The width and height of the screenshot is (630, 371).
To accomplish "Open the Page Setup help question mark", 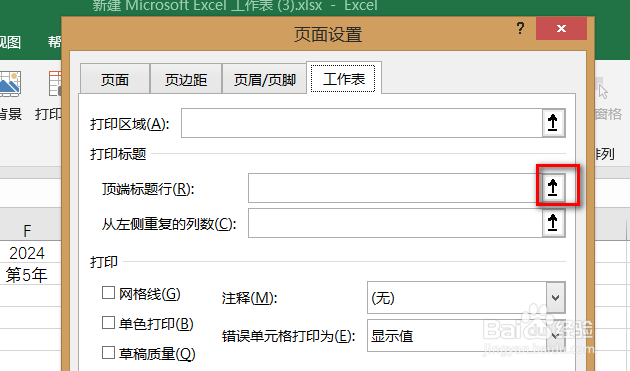I will tap(520, 28).
